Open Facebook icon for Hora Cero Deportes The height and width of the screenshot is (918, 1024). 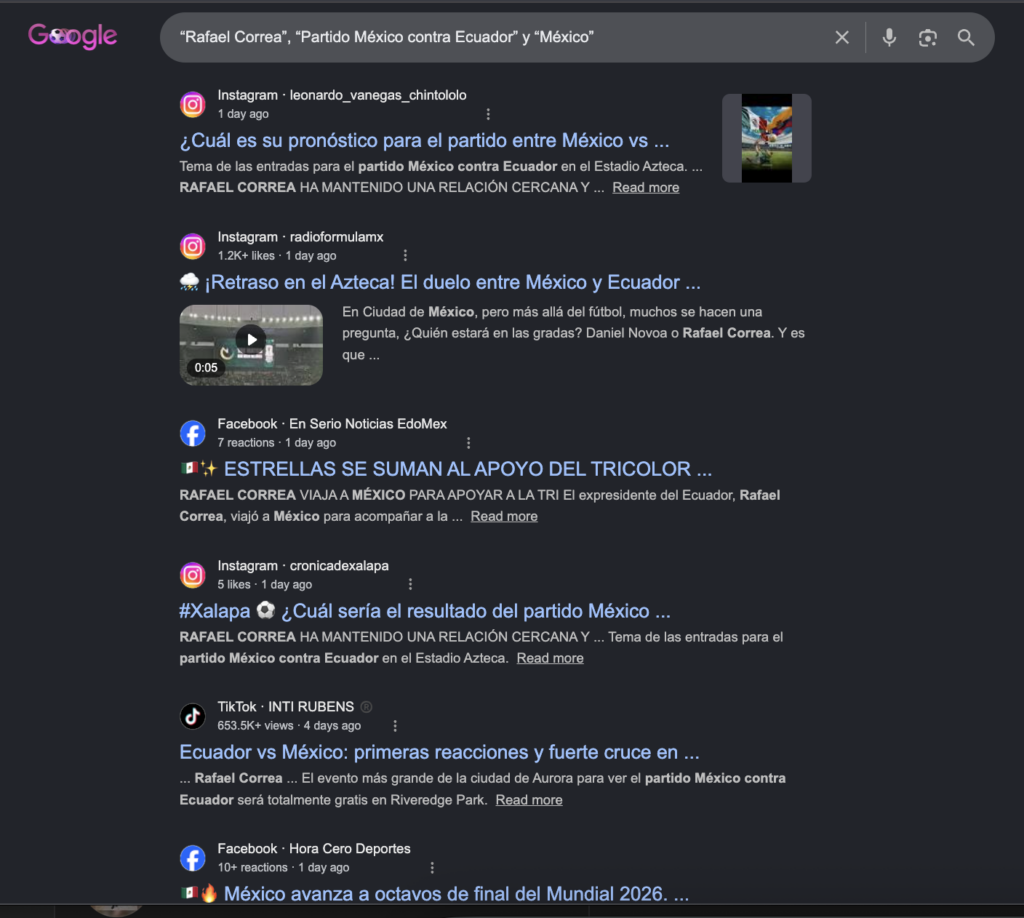click(x=193, y=858)
